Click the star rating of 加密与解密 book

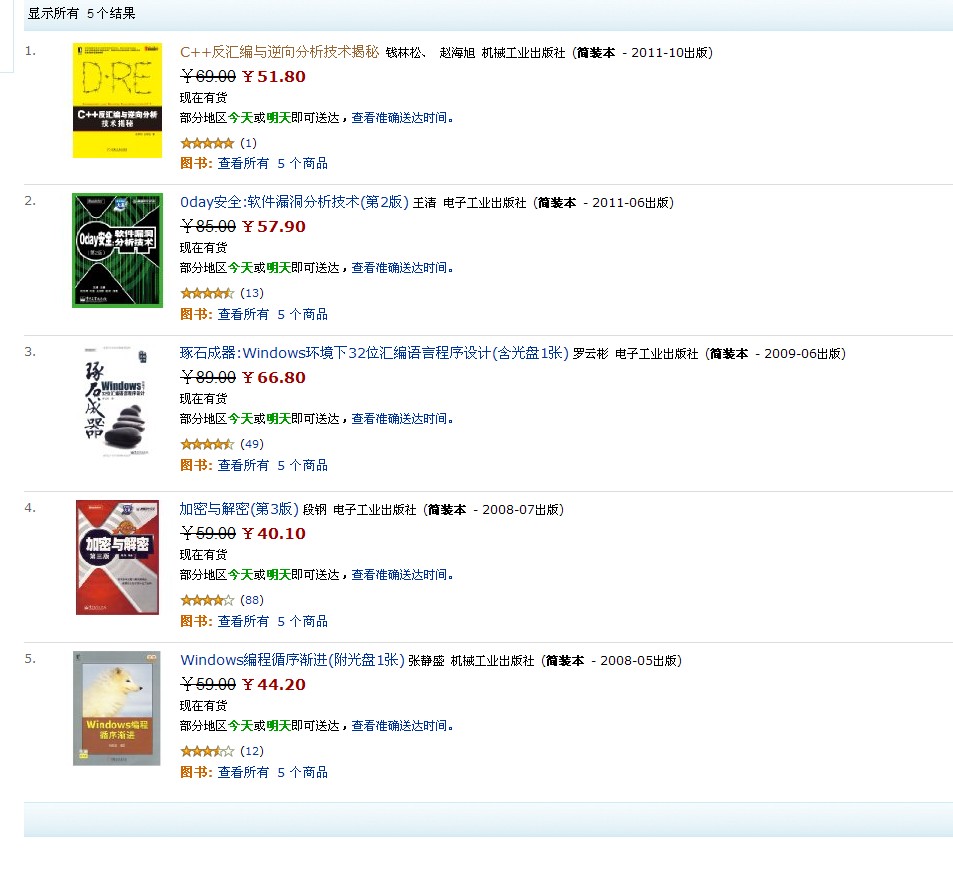point(207,600)
